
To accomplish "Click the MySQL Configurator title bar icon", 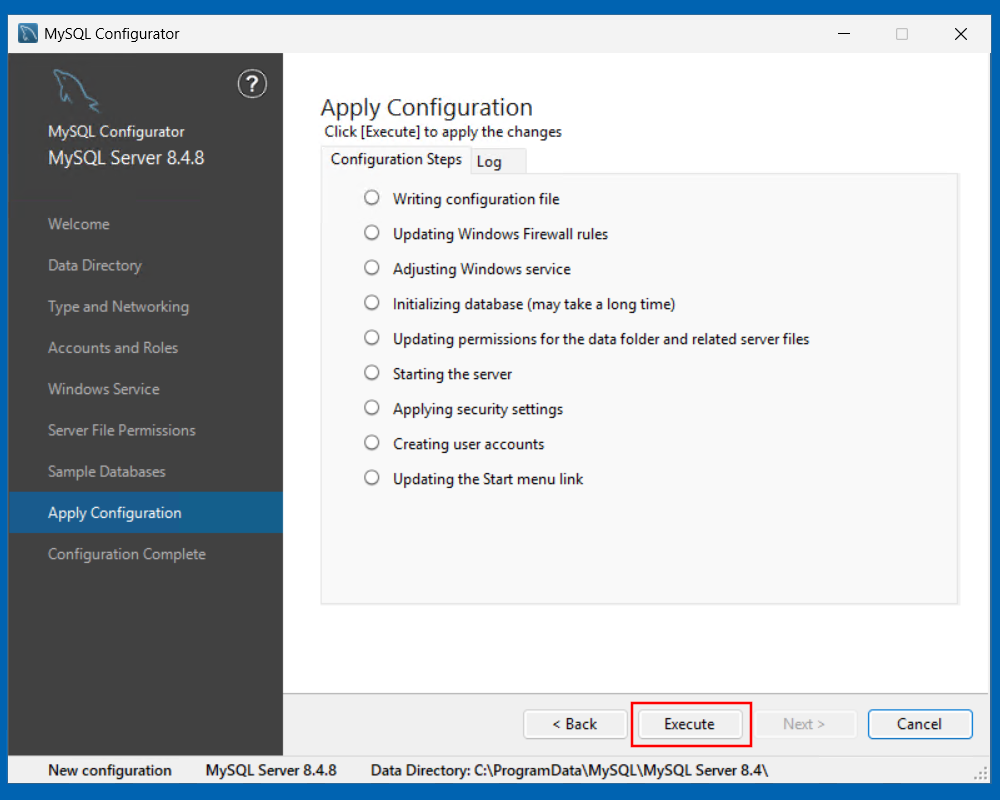I will click(27, 33).
